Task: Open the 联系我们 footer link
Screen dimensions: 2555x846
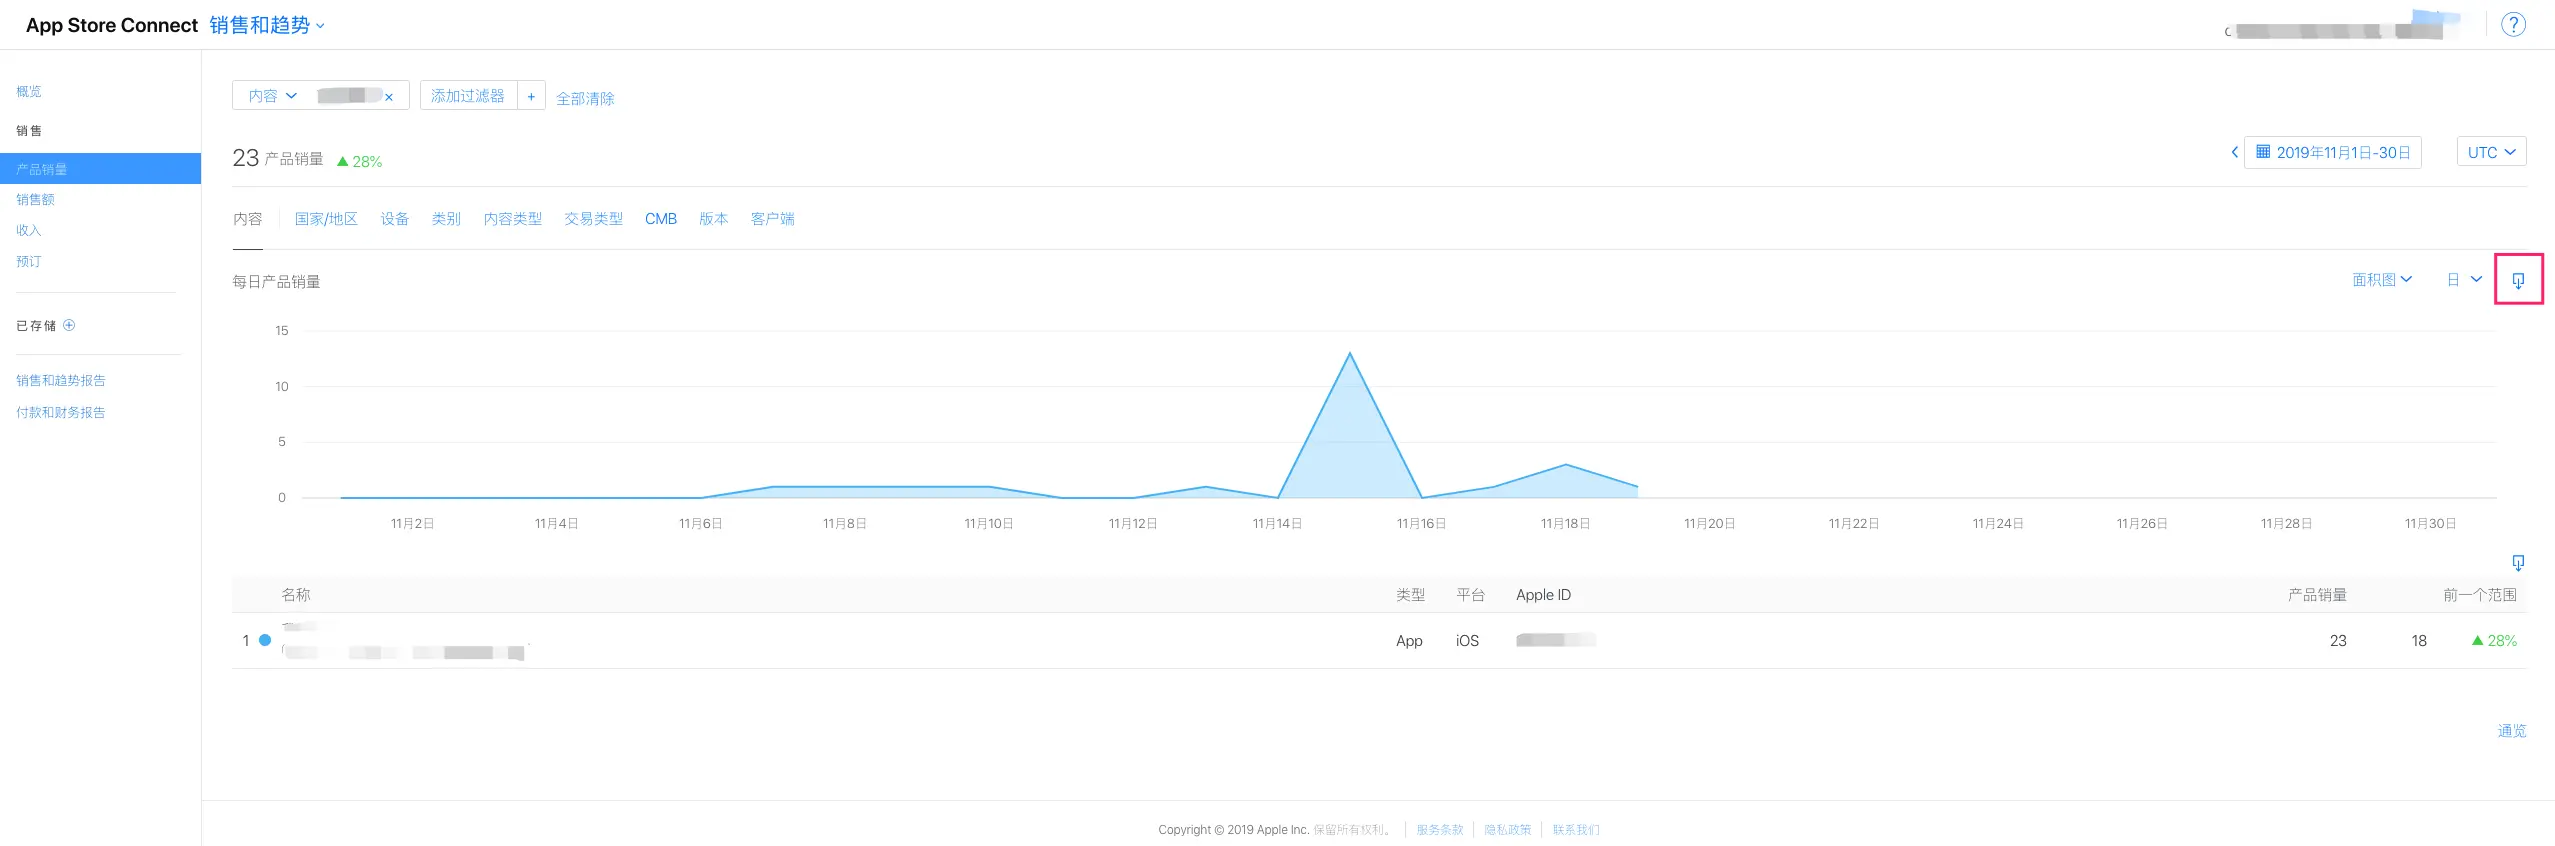Action: [x=1576, y=830]
